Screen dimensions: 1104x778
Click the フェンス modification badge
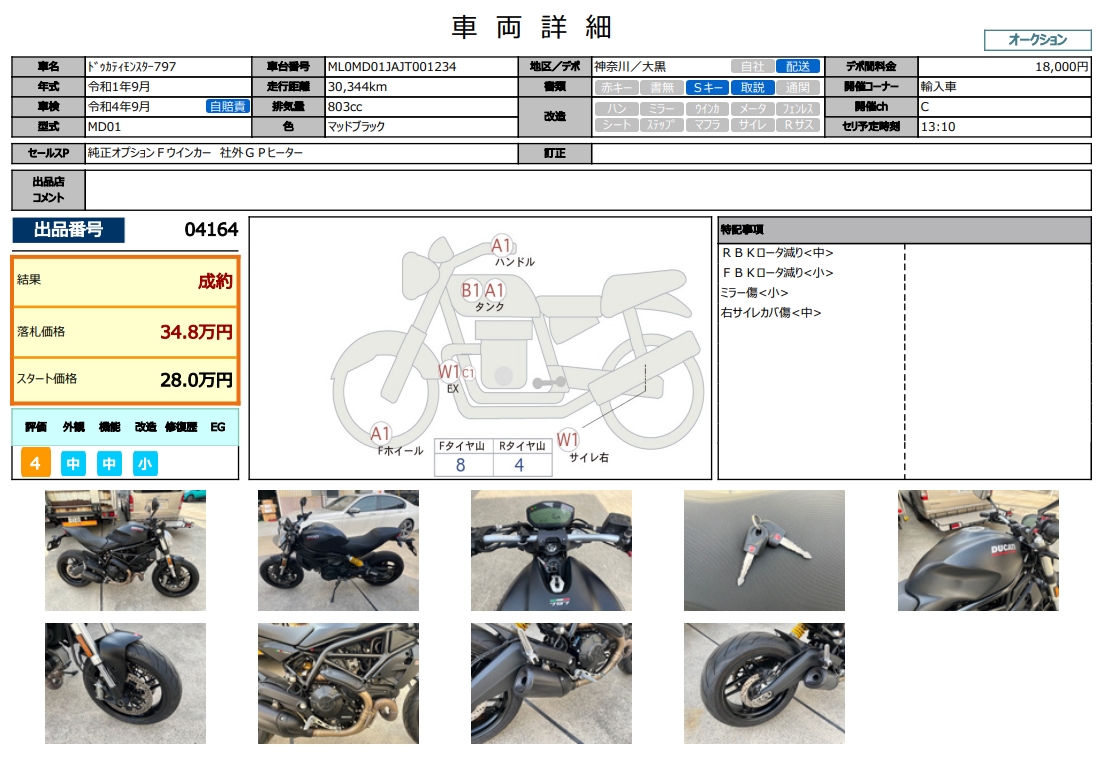coord(798,109)
